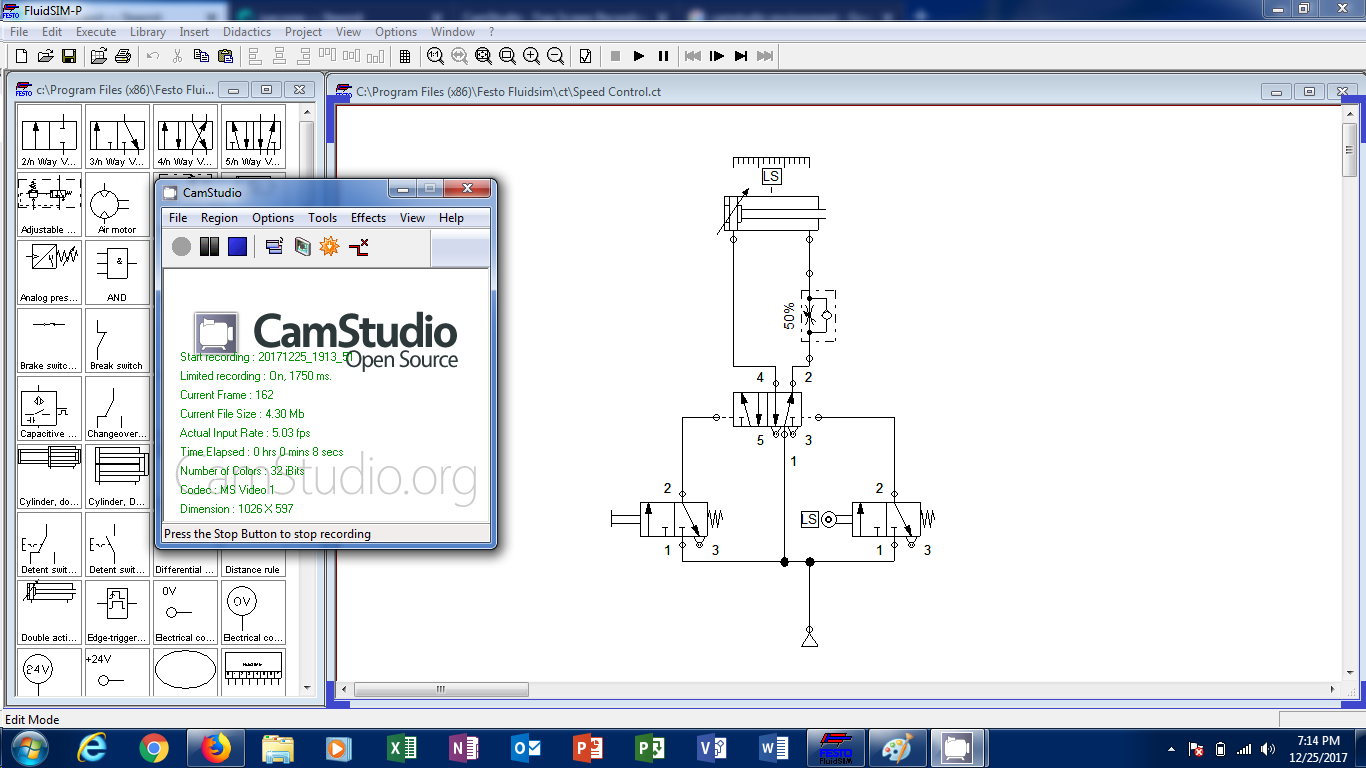Choose the Break switch component
Image resolution: width=1366 pixels, height=768 pixels.
click(x=117, y=341)
